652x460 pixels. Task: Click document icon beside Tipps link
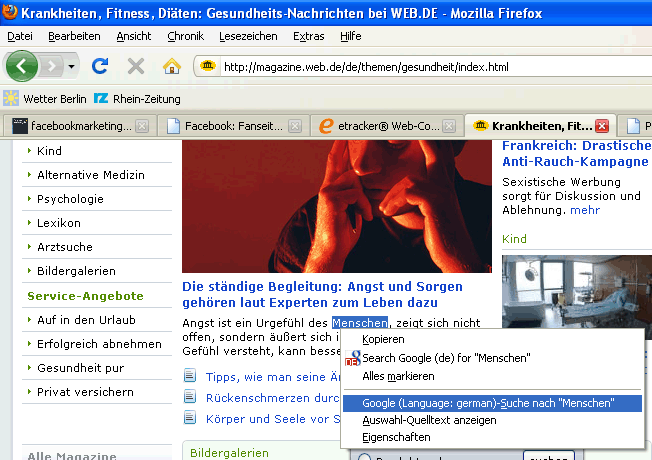(190, 375)
